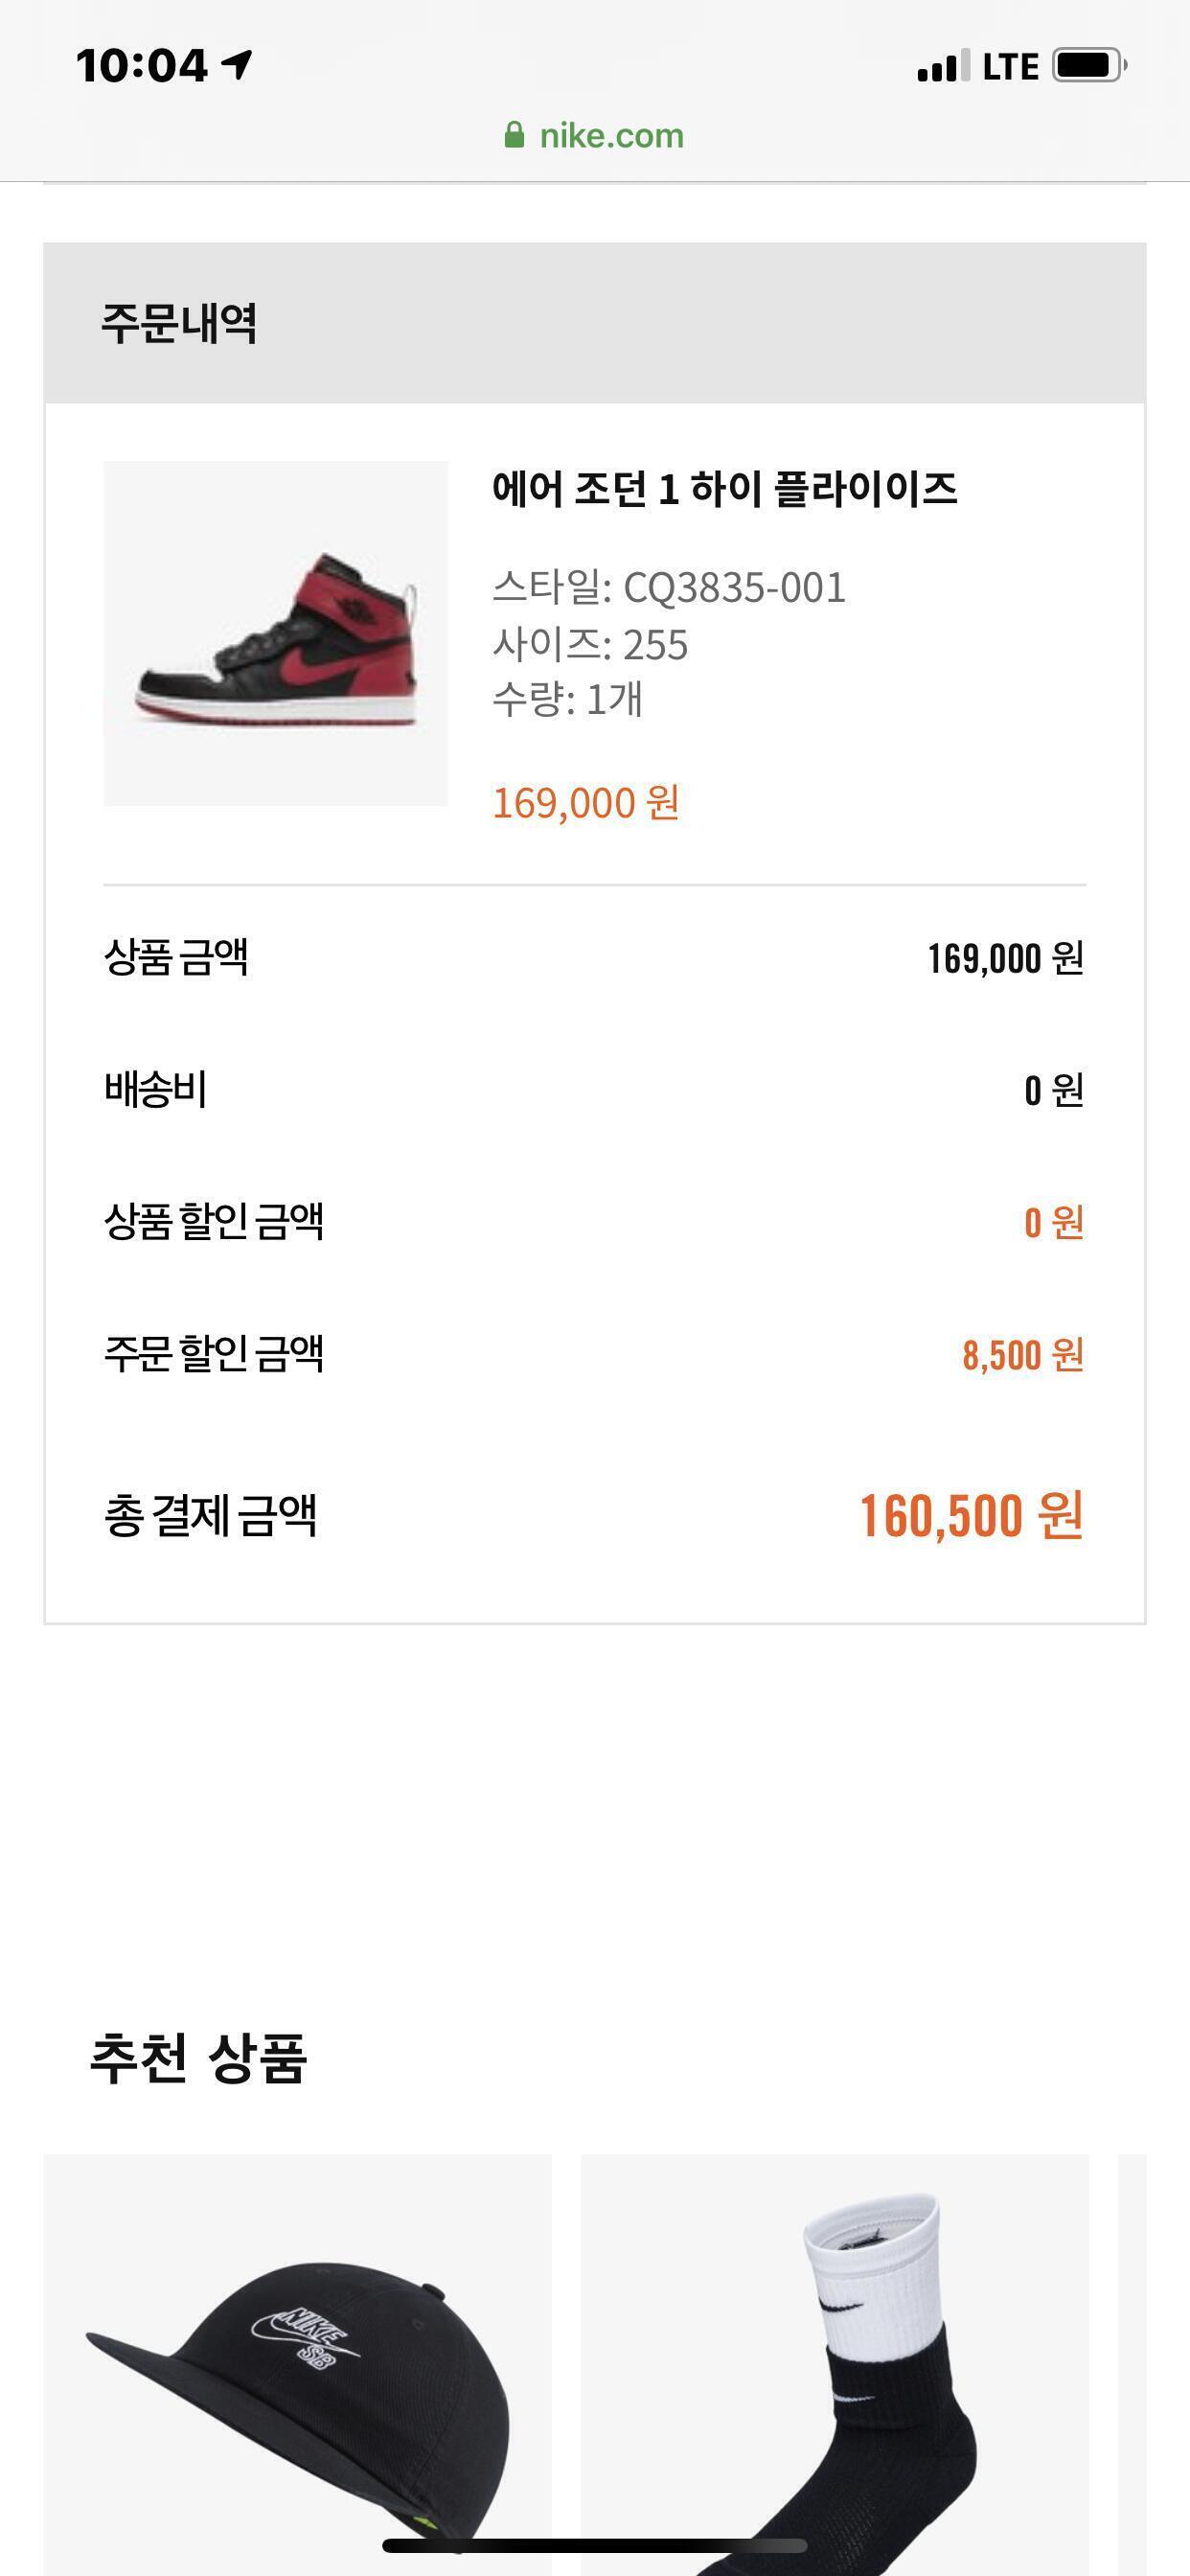This screenshot has height=2576, width=1190.
Task: Tap the 주문내역 section header
Action: (180, 323)
